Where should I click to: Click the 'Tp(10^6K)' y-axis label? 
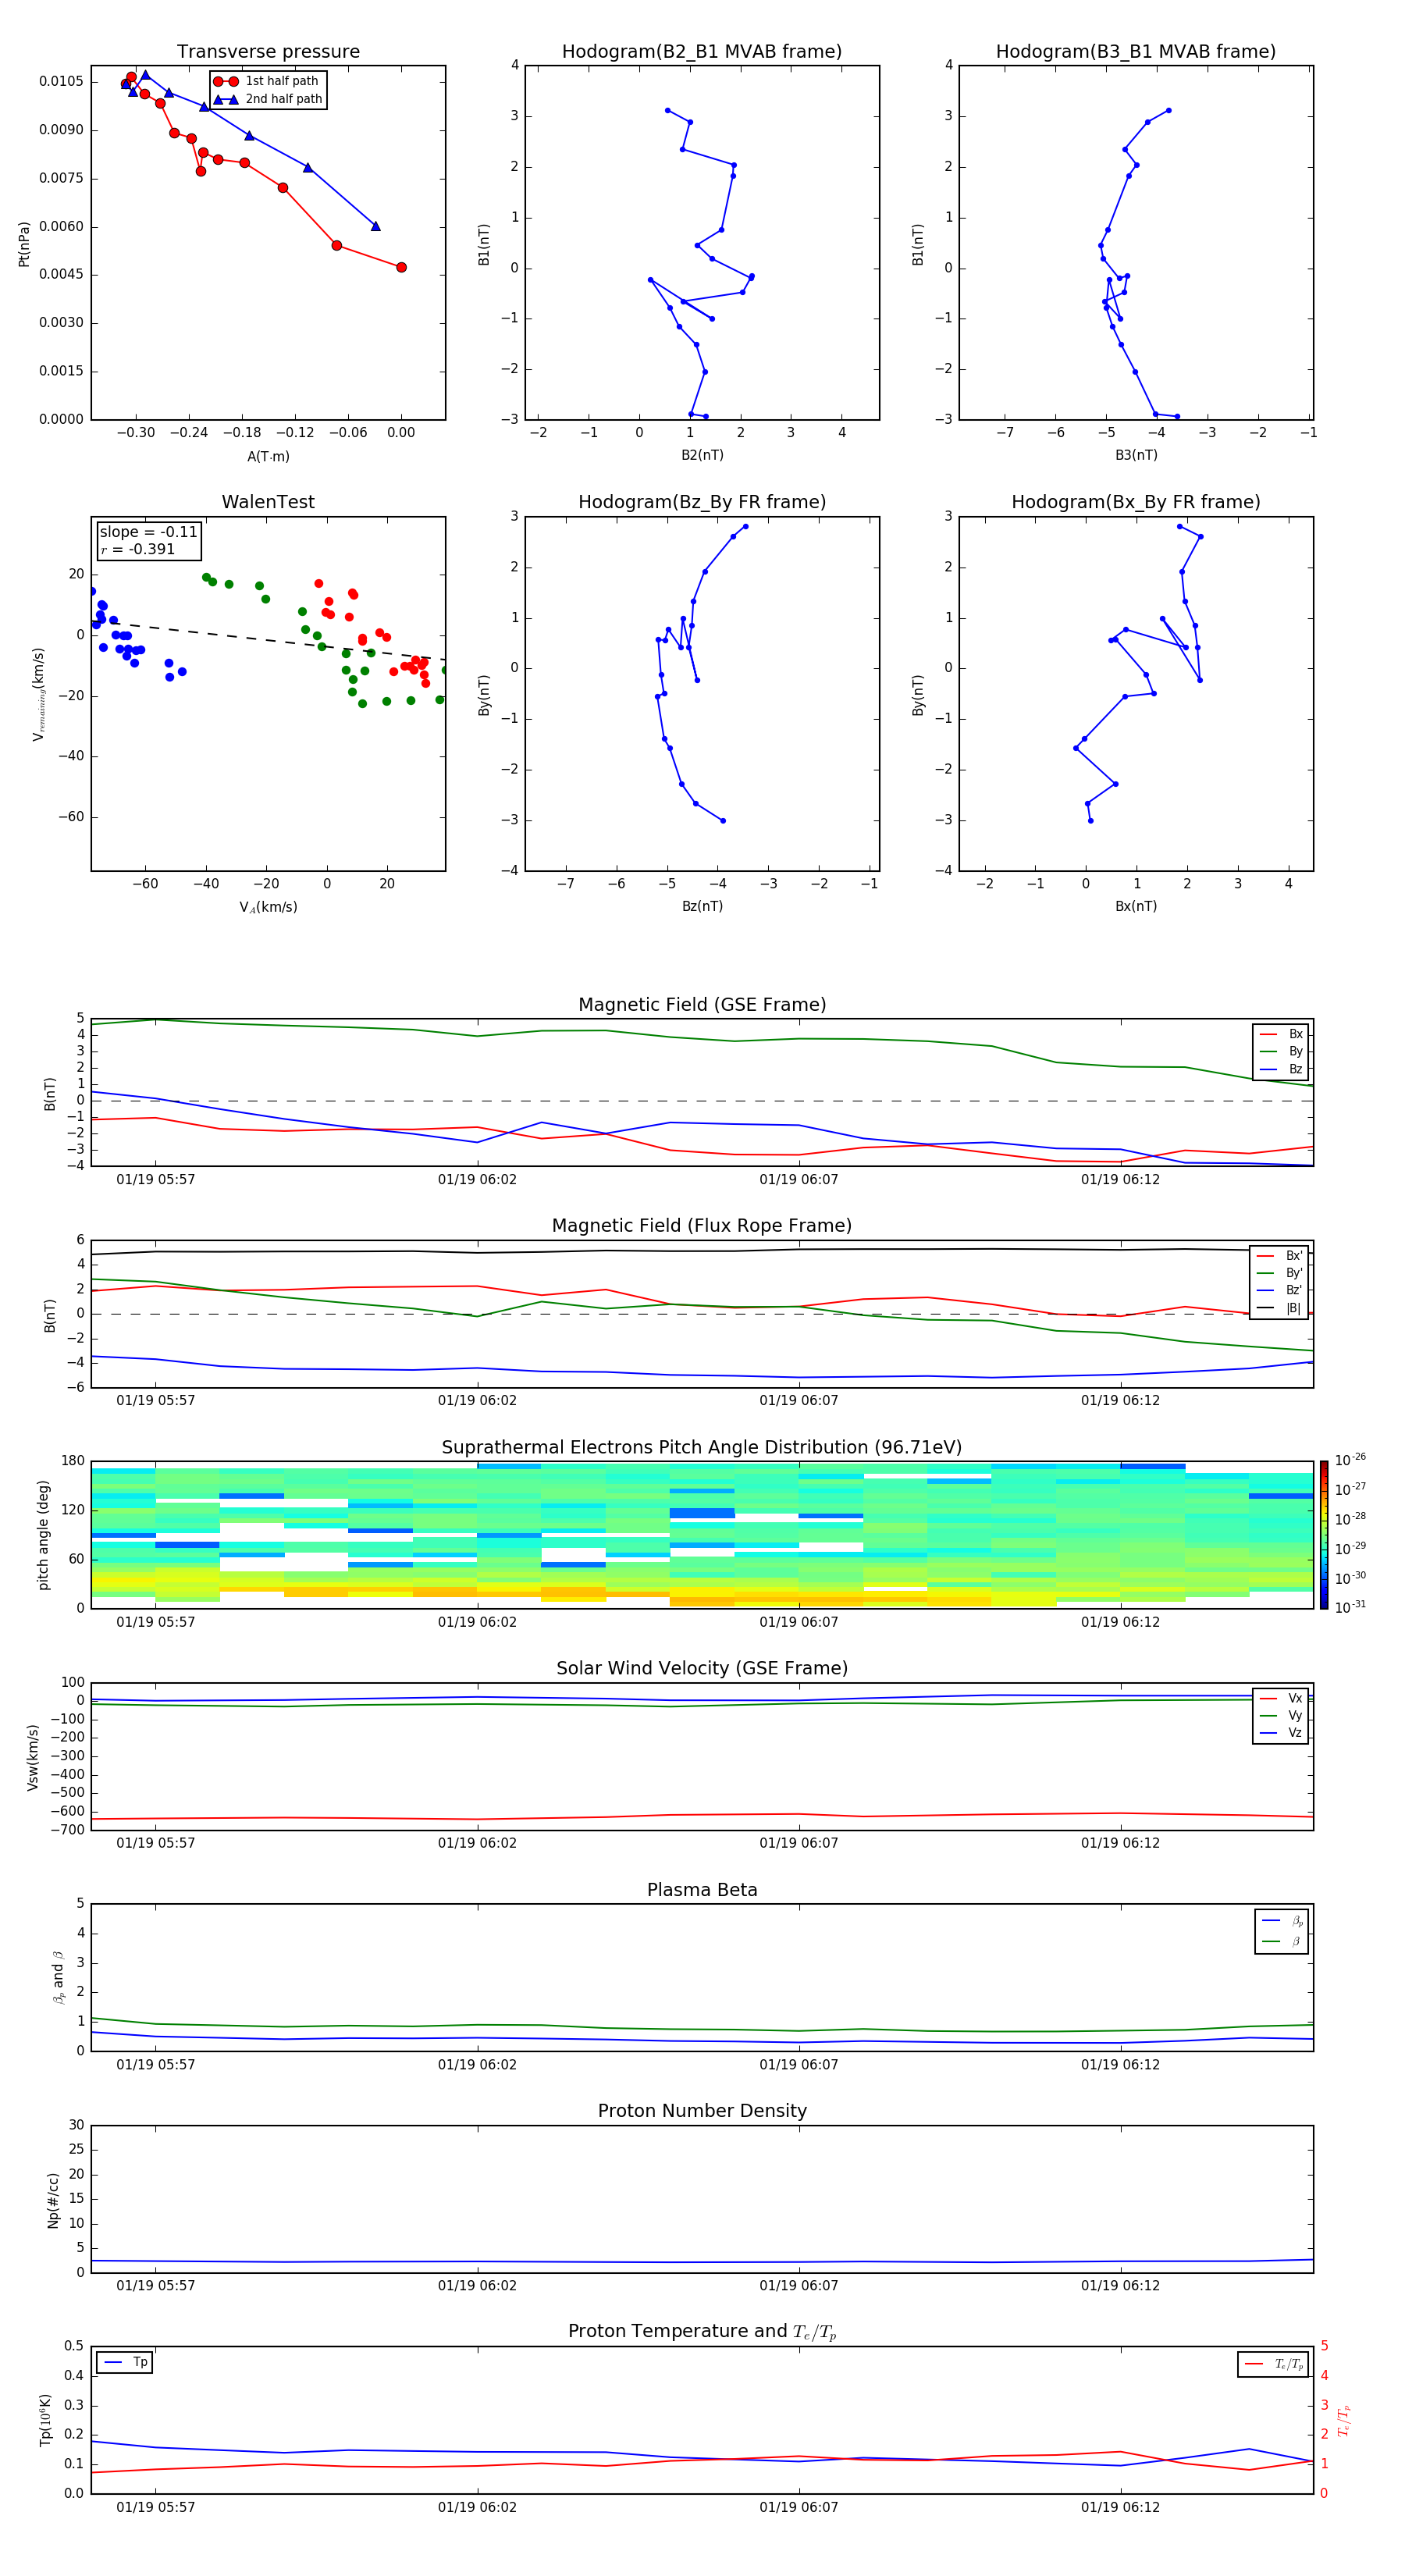coord(45,2420)
